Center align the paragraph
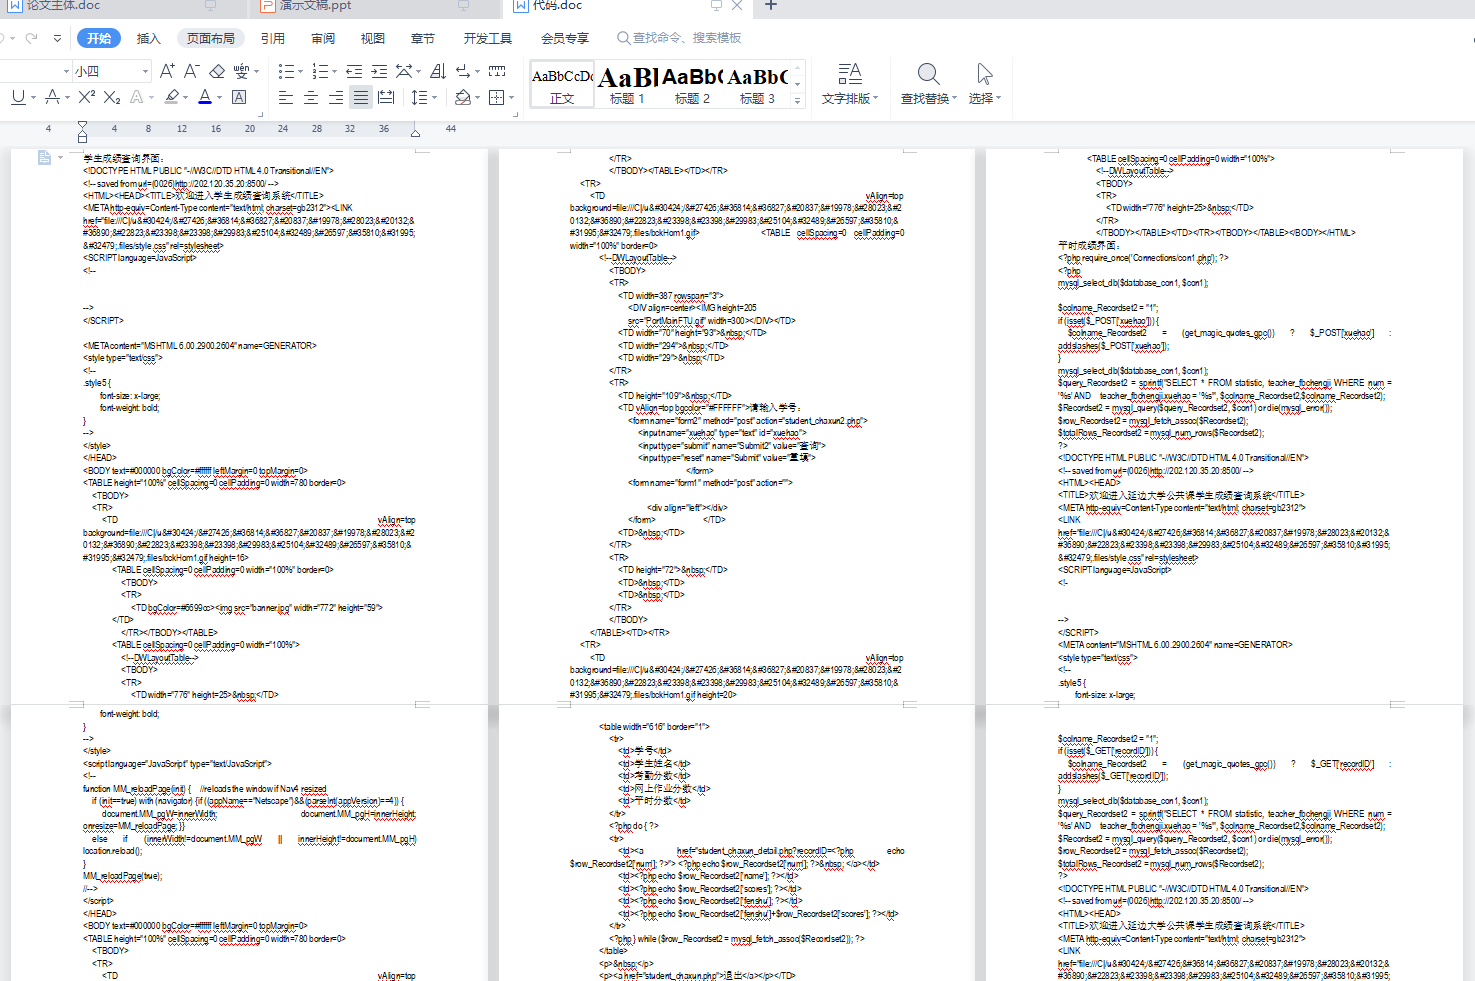 tap(311, 97)
